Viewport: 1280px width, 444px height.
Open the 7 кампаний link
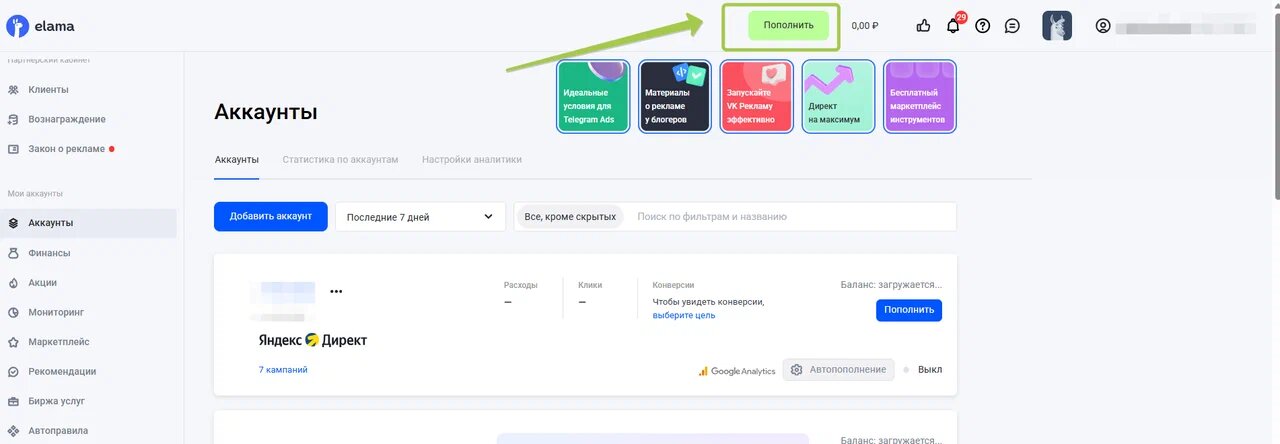click(283, 370)
